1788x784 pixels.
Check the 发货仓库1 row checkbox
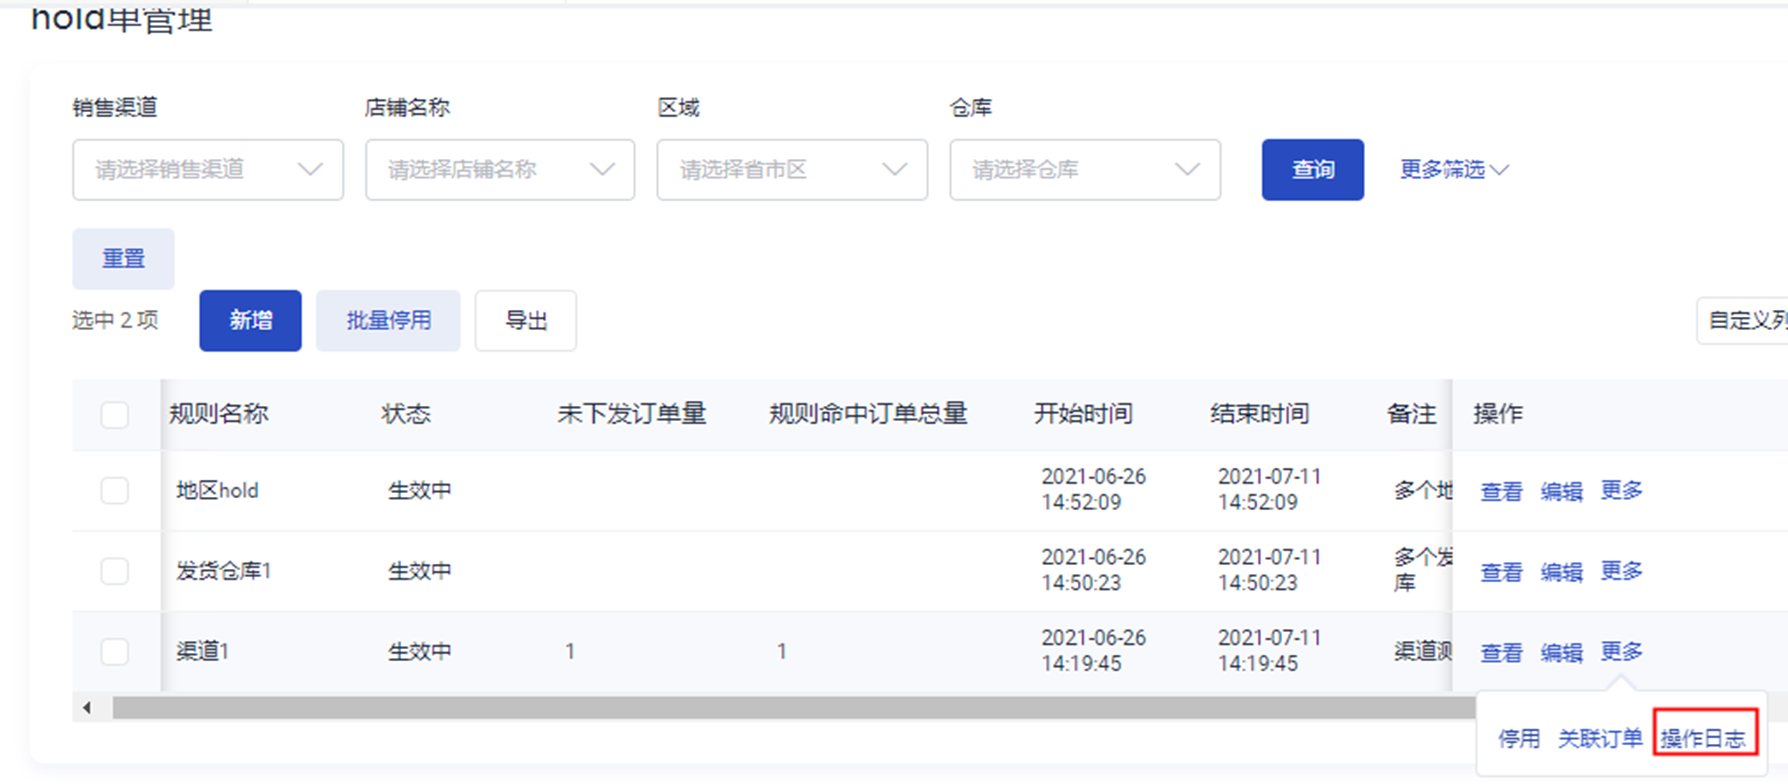115,571
